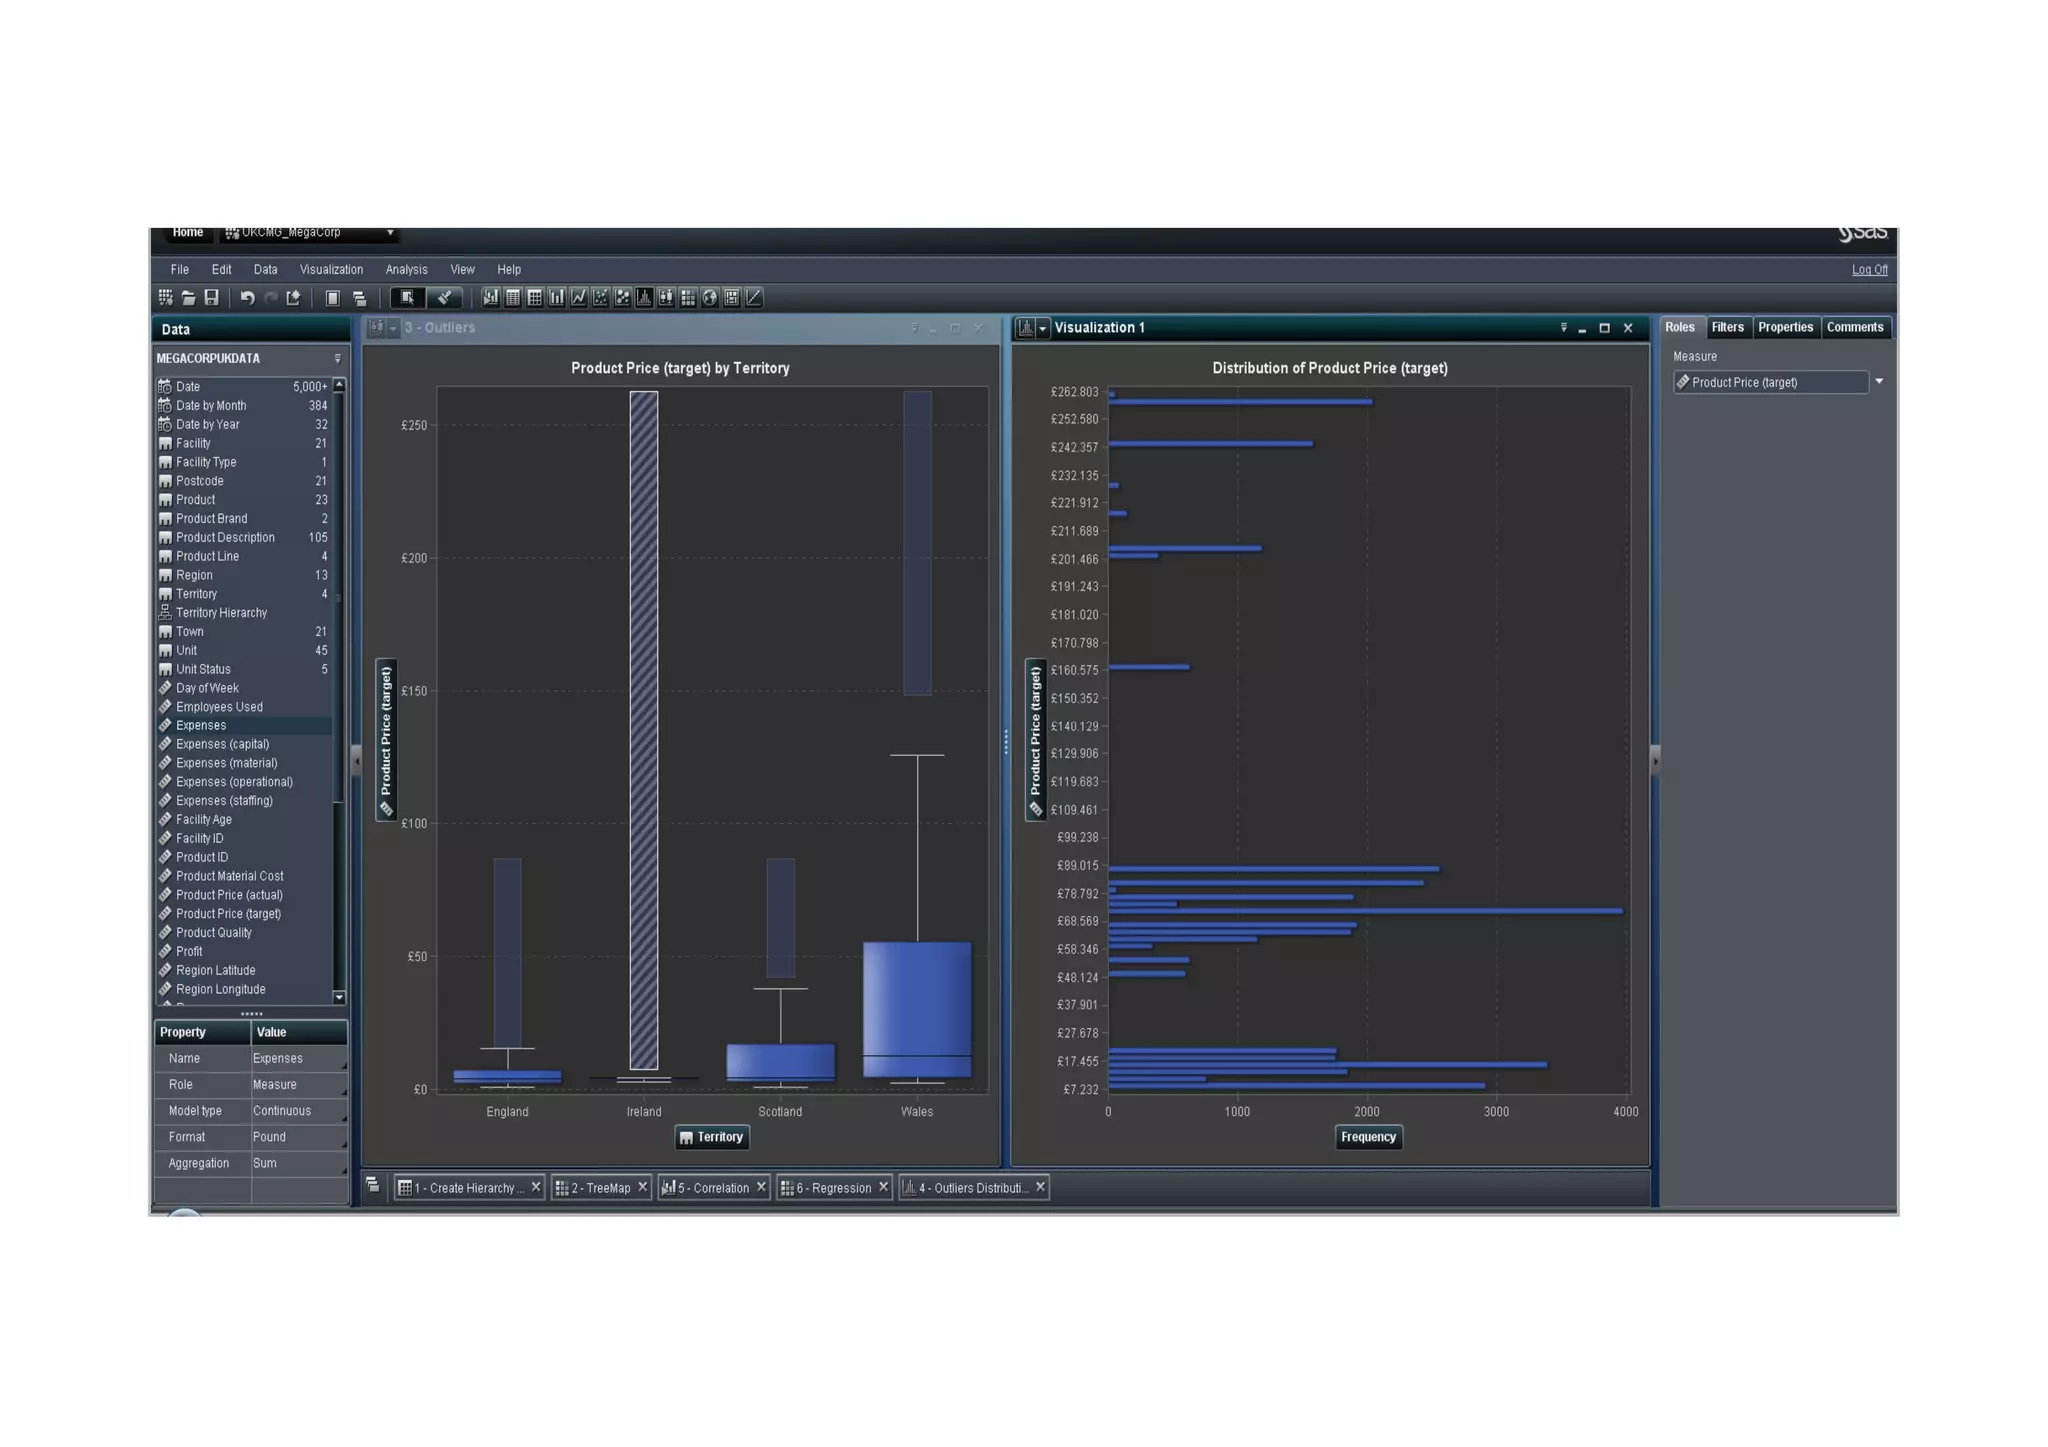2048x1447 pixels.
Task: Click the Log Off link
Action: (1868, 270)
